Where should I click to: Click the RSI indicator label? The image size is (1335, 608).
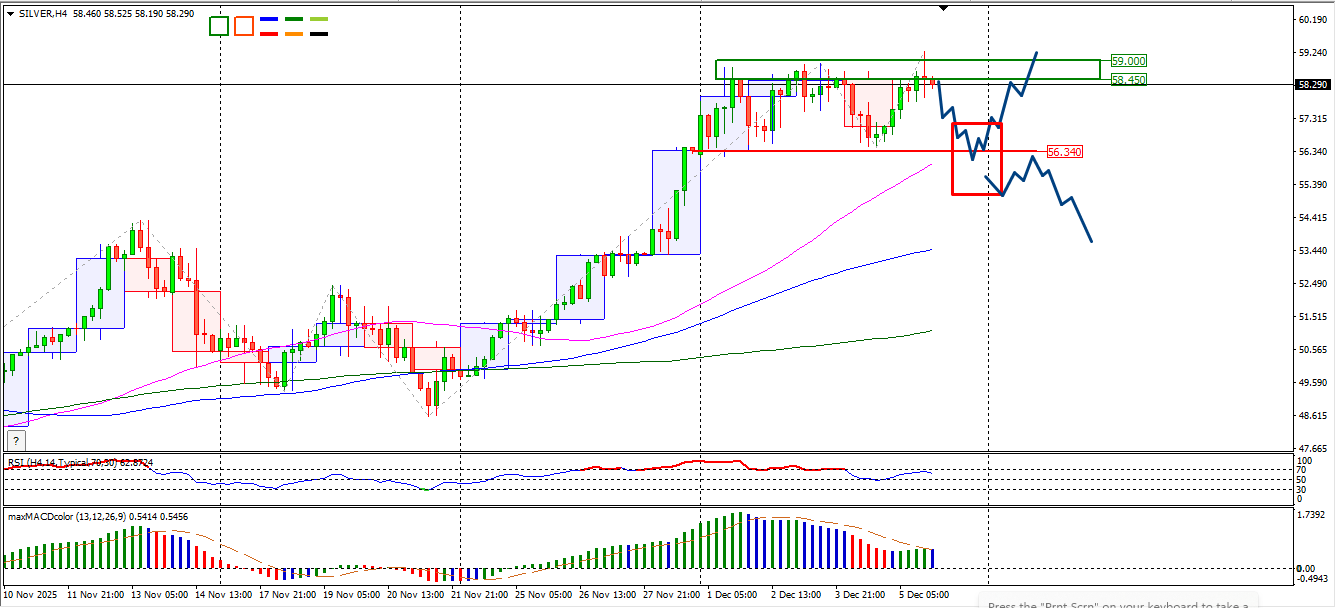click(81, 463)
